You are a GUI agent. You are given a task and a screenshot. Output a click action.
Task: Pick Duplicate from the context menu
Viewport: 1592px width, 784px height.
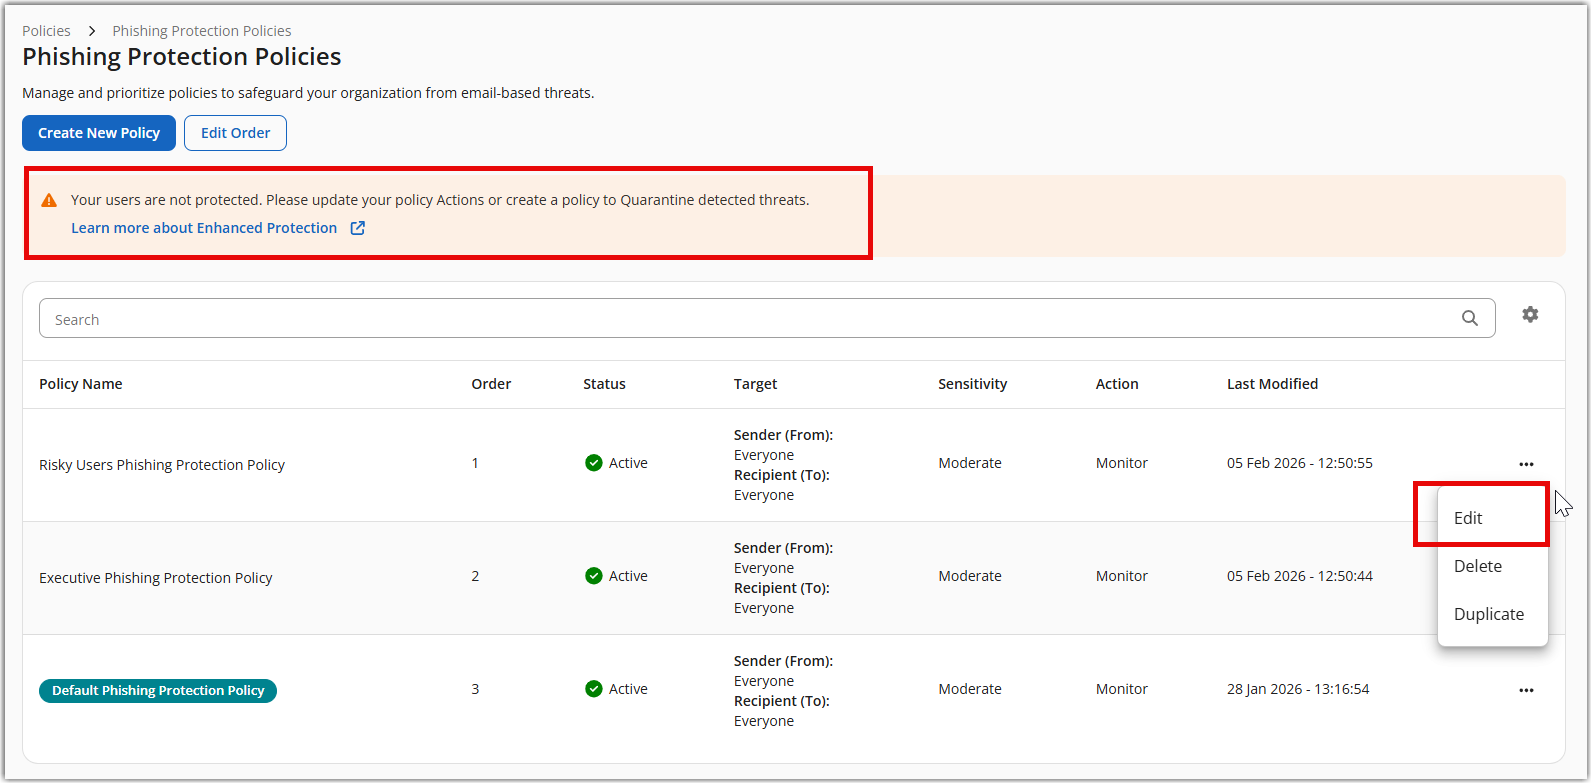(x=1488, y=614)
